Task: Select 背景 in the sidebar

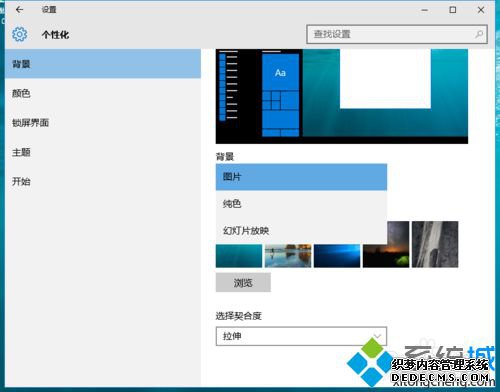Action: pos(103,64)
